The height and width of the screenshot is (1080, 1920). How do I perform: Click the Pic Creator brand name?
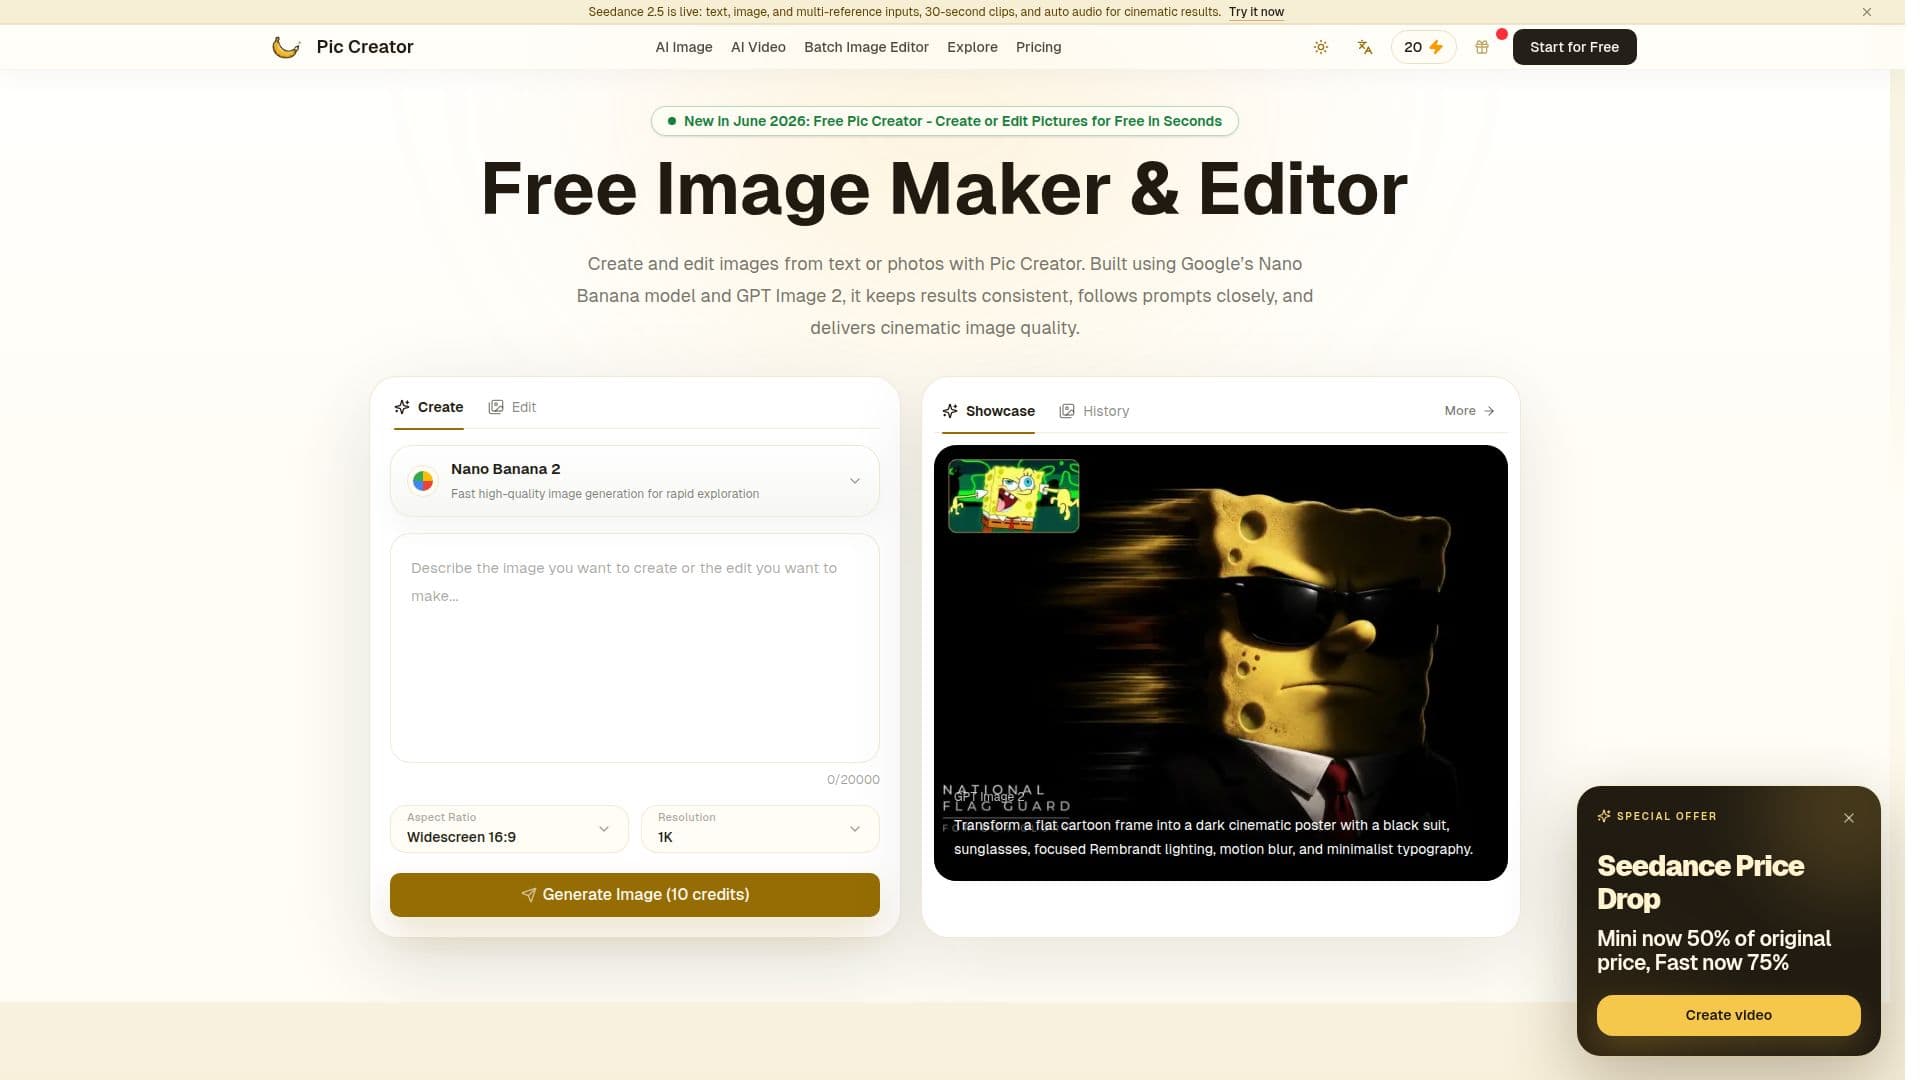(x=365, y=47)
